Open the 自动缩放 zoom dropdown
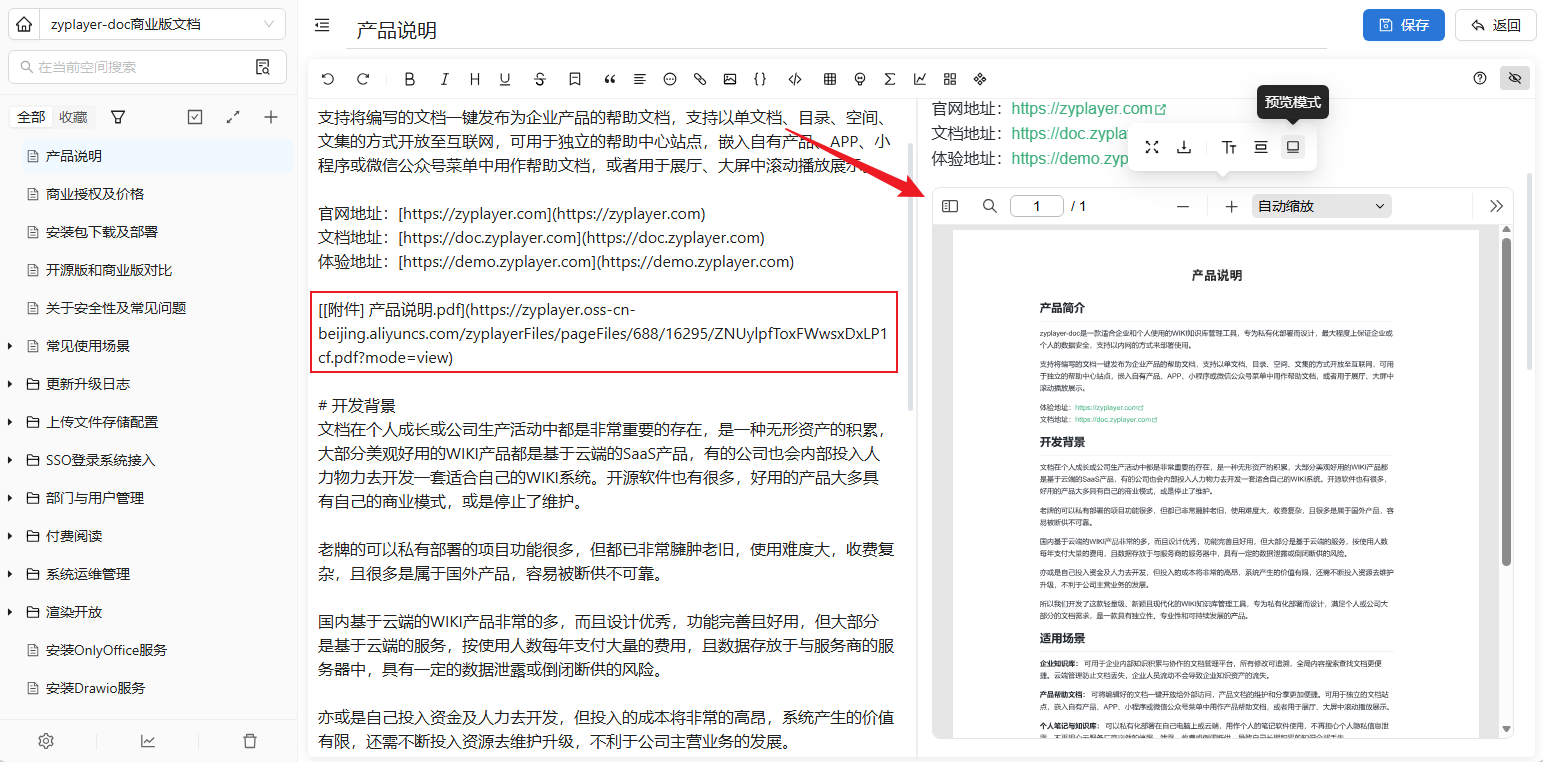This screenshot has width=1543, height=762. 1322,206
